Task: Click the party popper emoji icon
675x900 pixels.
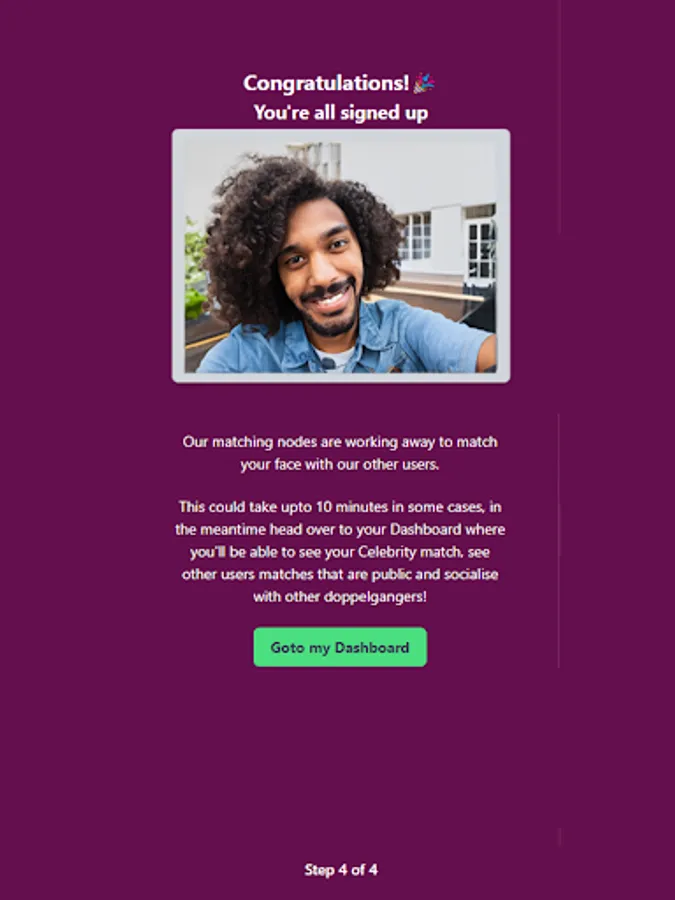Action: pyautogui.click(x=424, y=83)
